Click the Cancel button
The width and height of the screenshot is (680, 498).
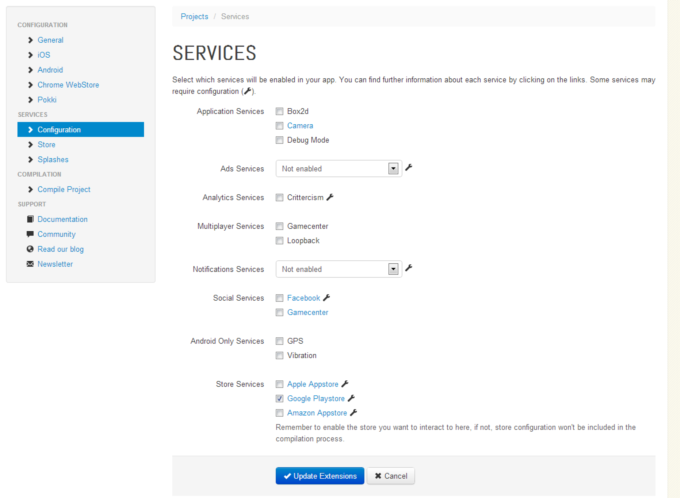tap(391, 476)
